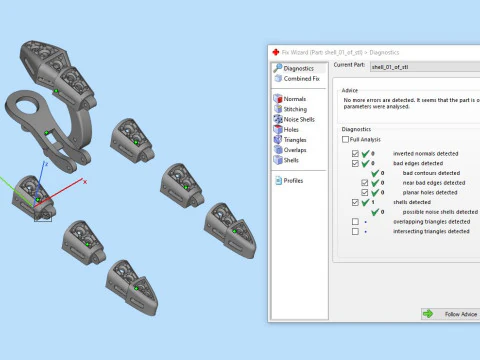Image resolution: width=480 pixels, height=360 pixels.
Task: Click the Current Part field shell_01_of_stl
Action: coord(425,67)
